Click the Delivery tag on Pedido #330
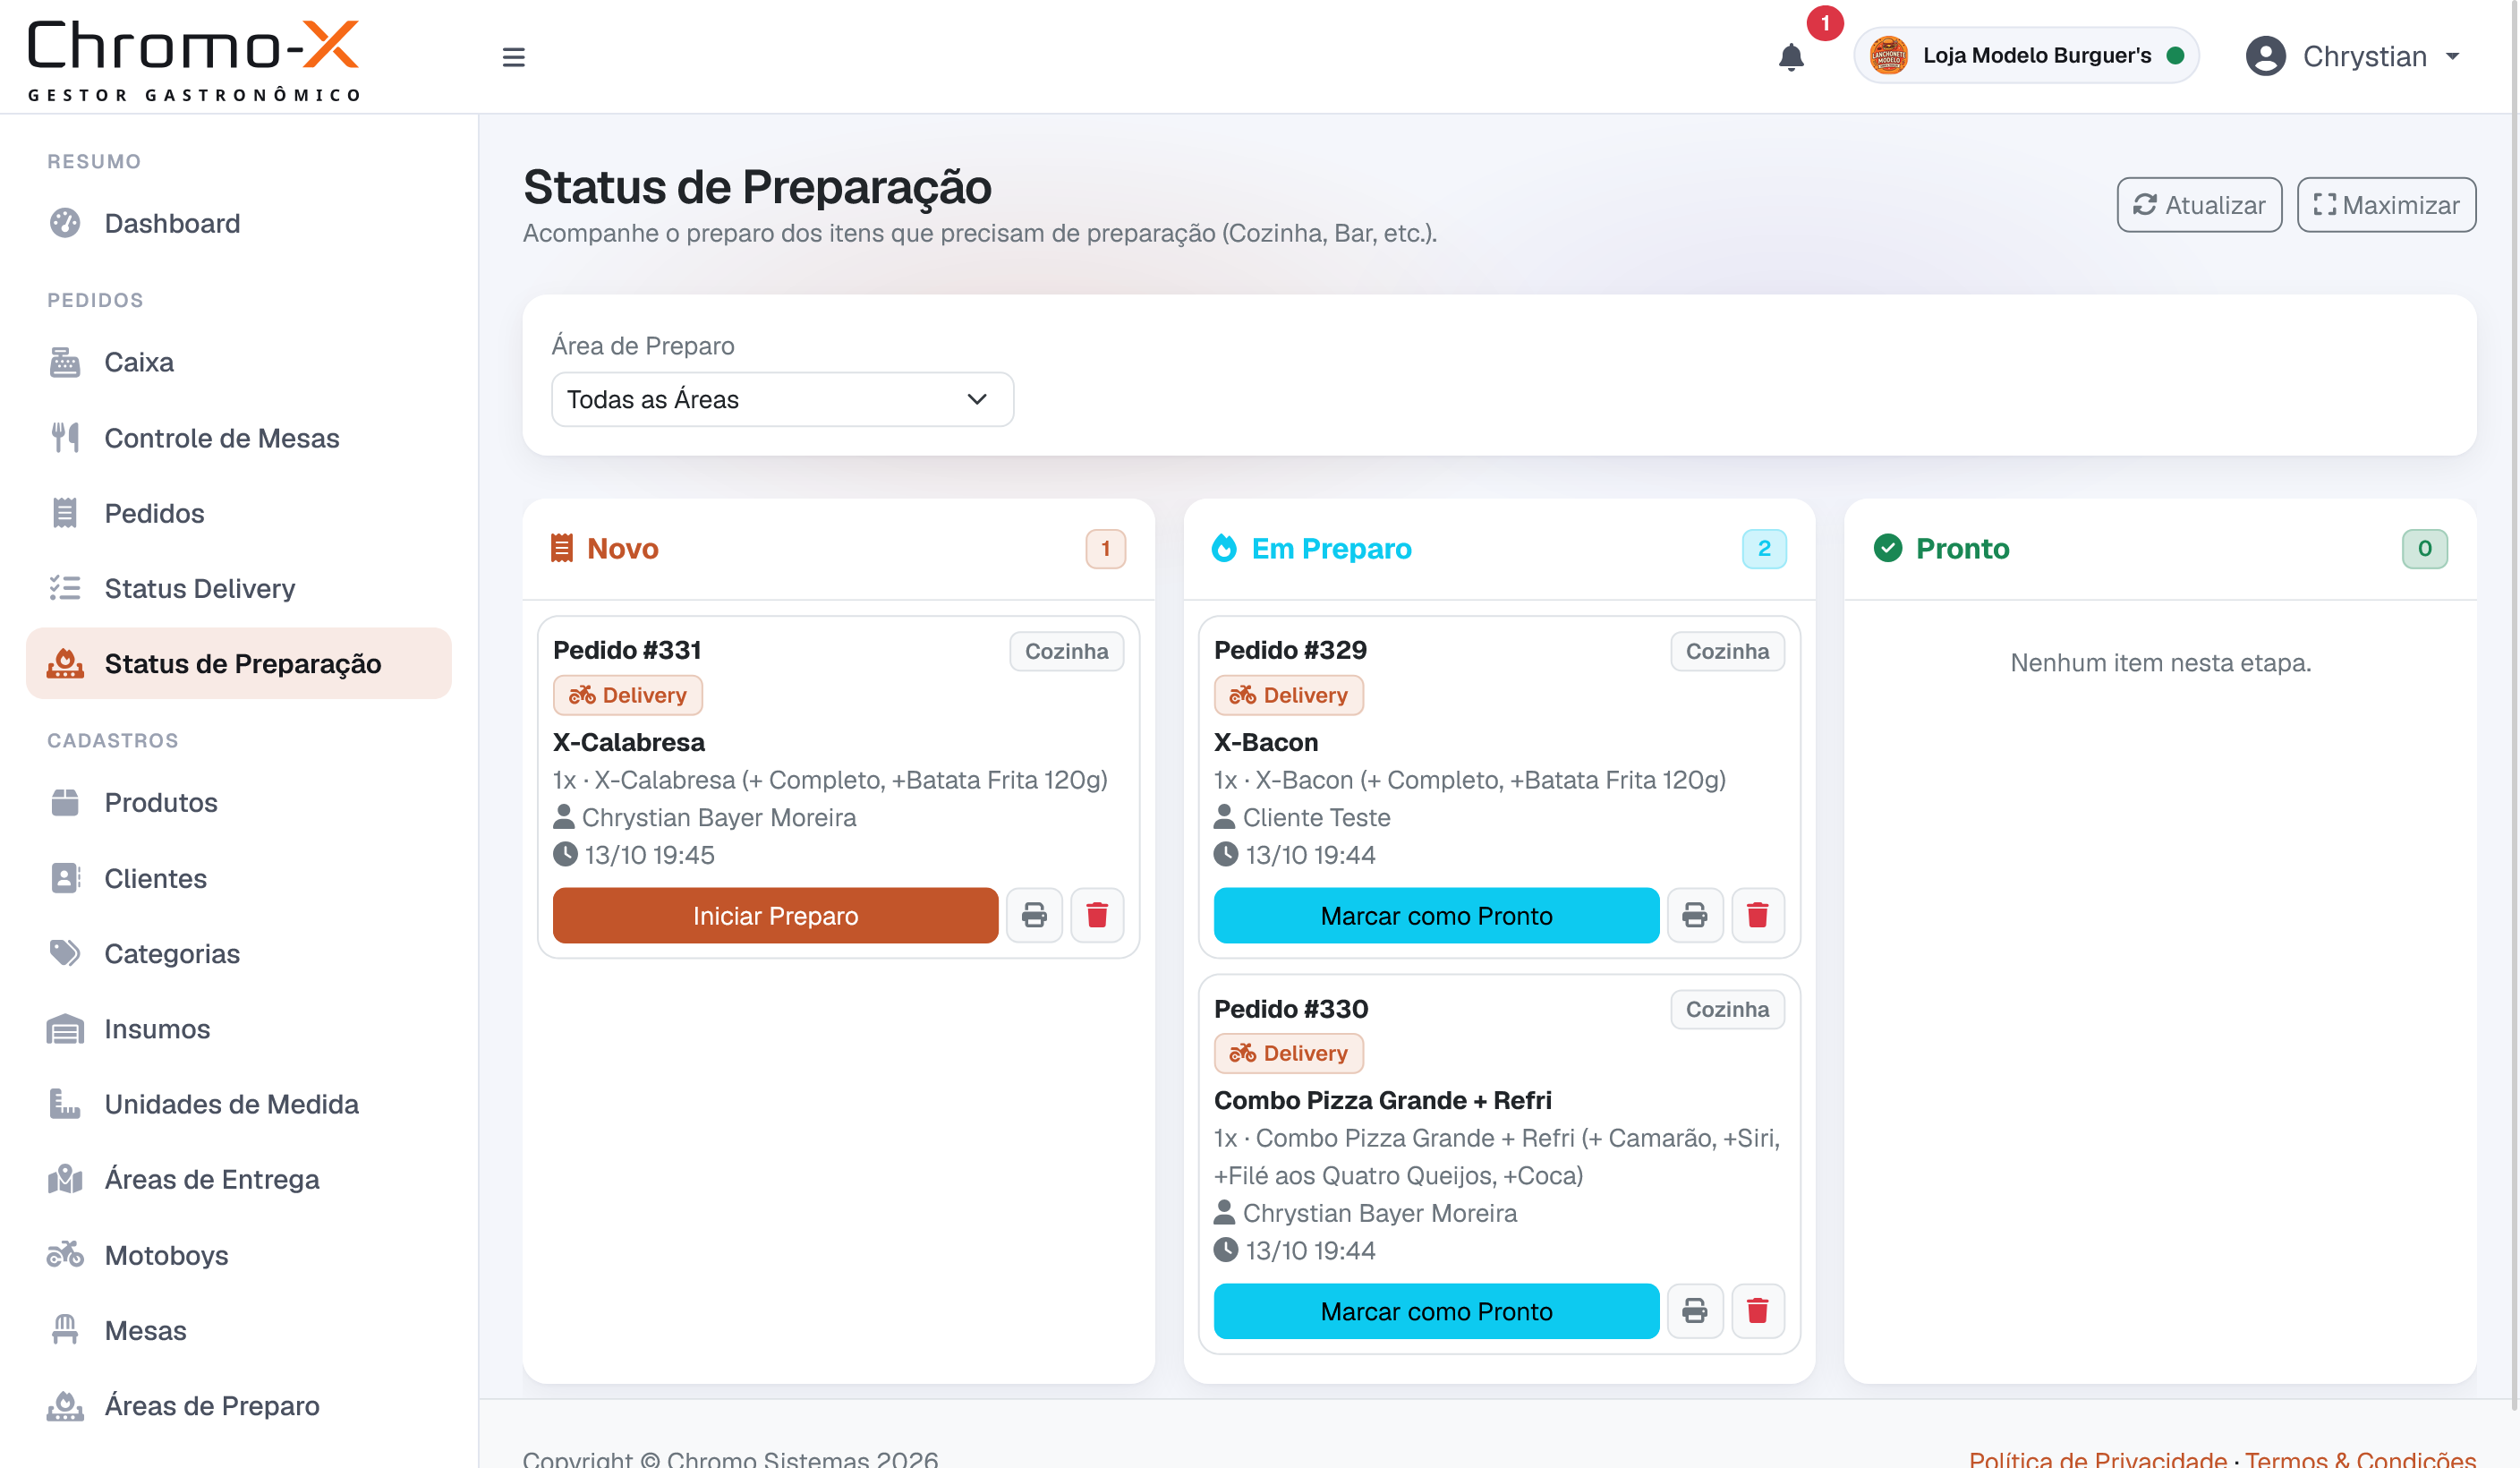Viewport: 2520px width, 1468px height. click(x=1288, y=1053)
